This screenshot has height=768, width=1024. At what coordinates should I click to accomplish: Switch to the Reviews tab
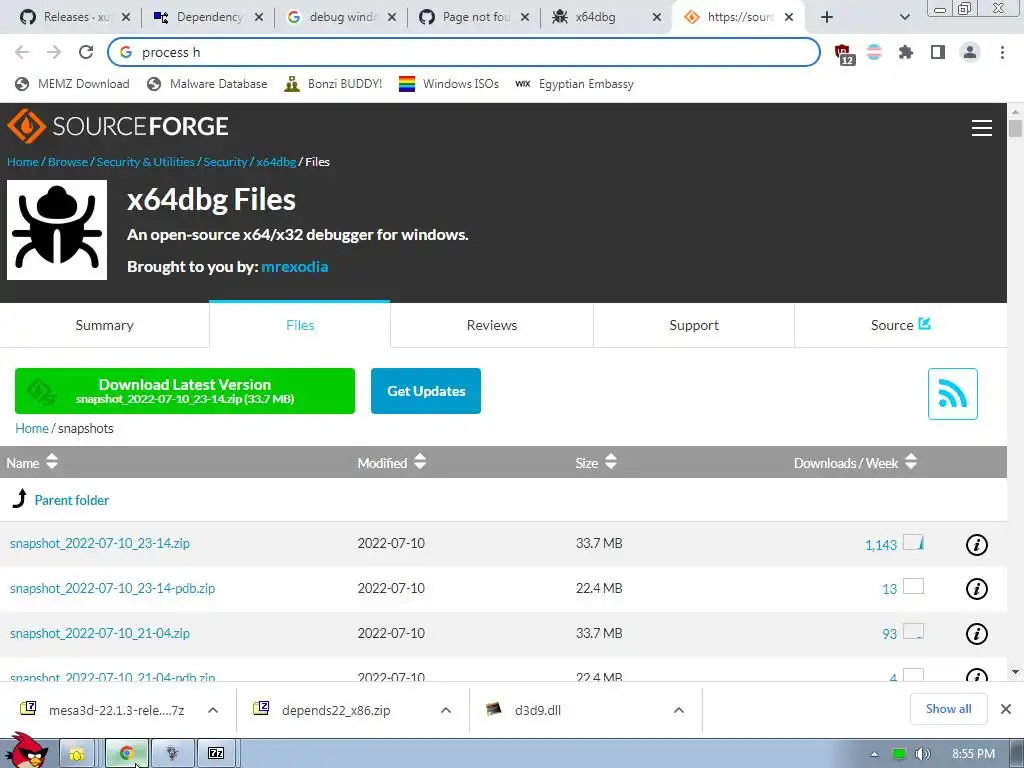pos(492,325)
